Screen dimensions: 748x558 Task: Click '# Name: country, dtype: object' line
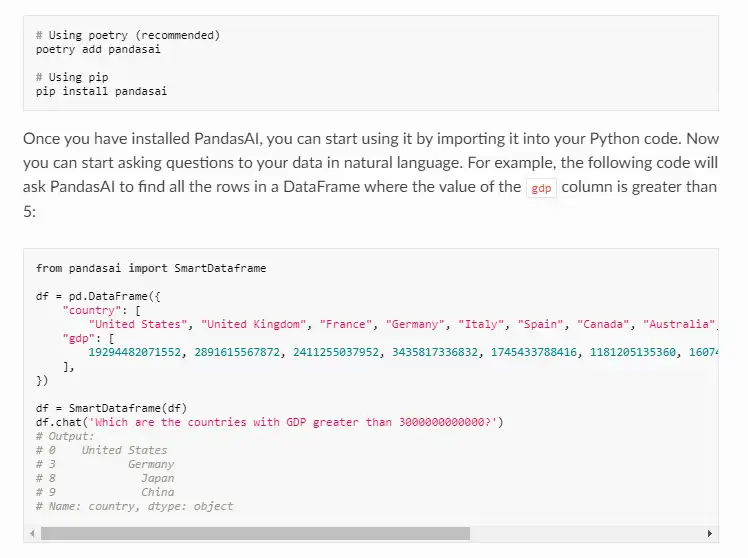[x=135, y=506]
